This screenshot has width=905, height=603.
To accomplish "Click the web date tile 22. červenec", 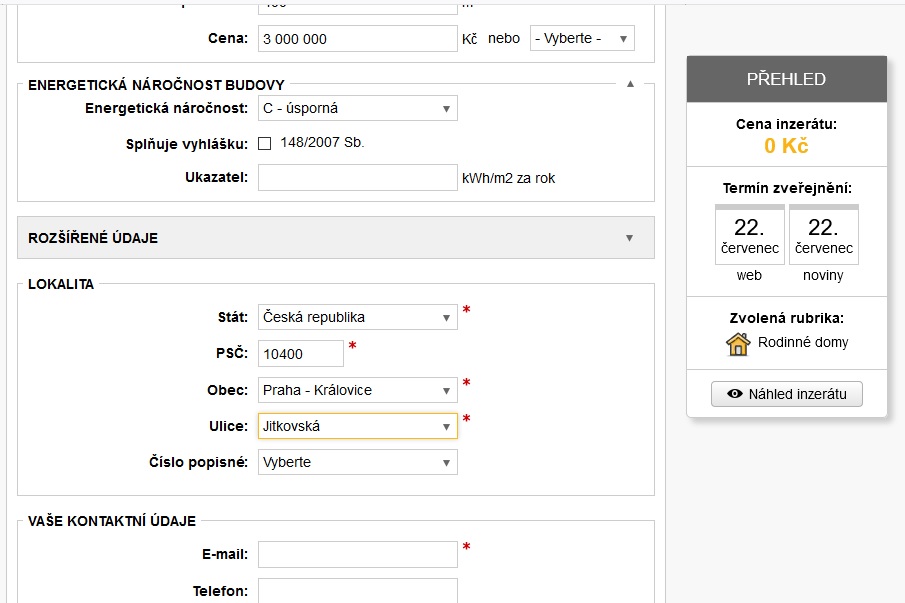I will click(x=750, y=235).
